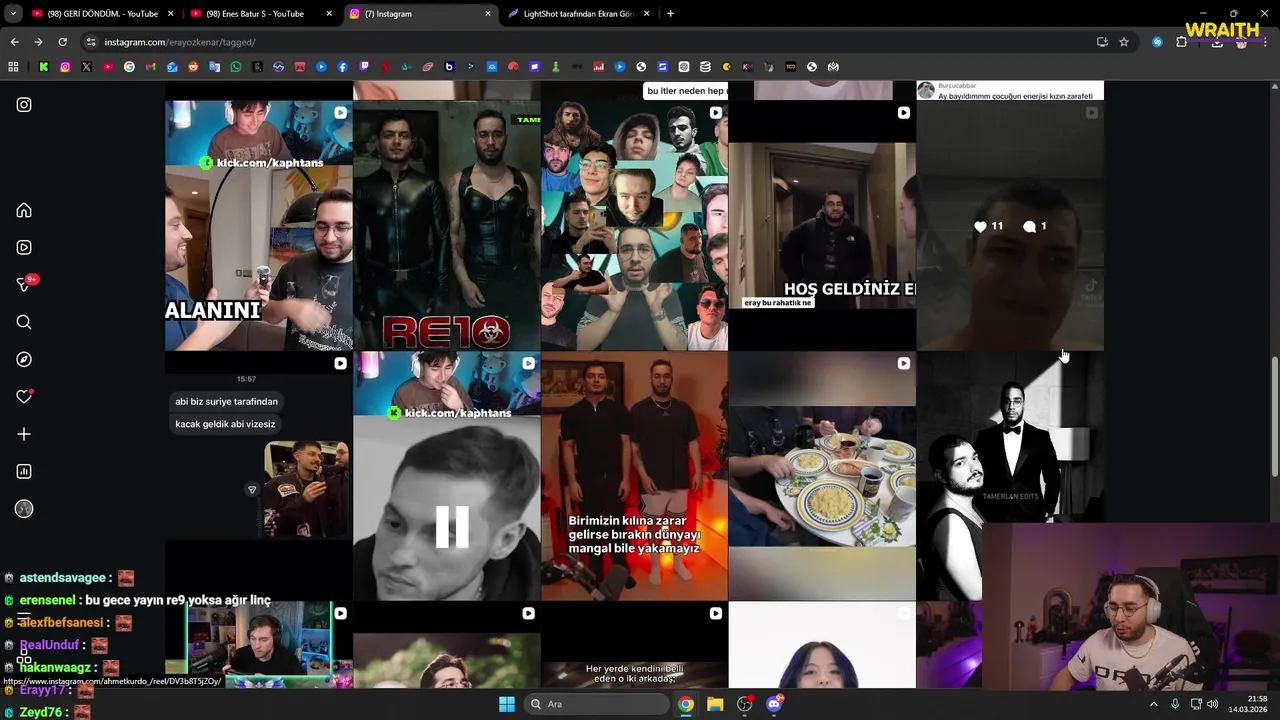Viewport: 1280px width, 720px height.
Task: Open Instagram notifications heart icon
Action: pyautogui.click(x=24, y=397)
